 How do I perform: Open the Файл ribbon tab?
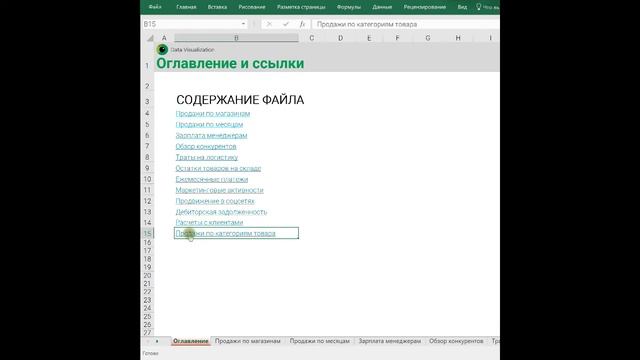[155, 7]
